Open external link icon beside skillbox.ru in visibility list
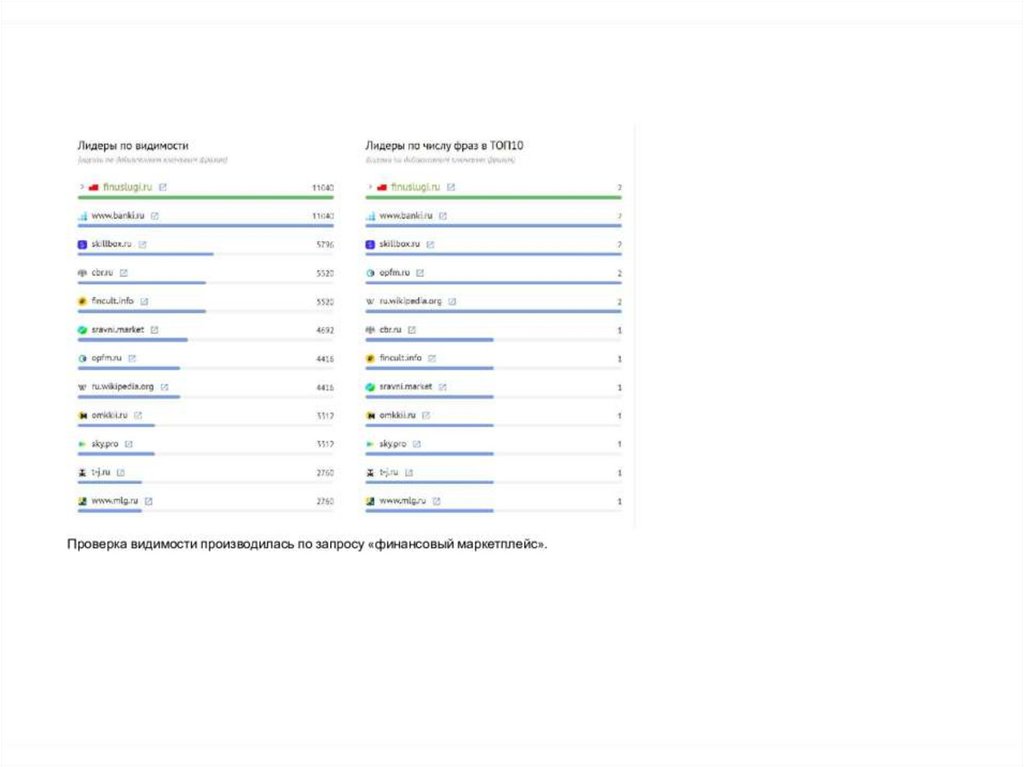Viewport: 1024px width, 767px height. pyautogui.click(x=142, y=244)
